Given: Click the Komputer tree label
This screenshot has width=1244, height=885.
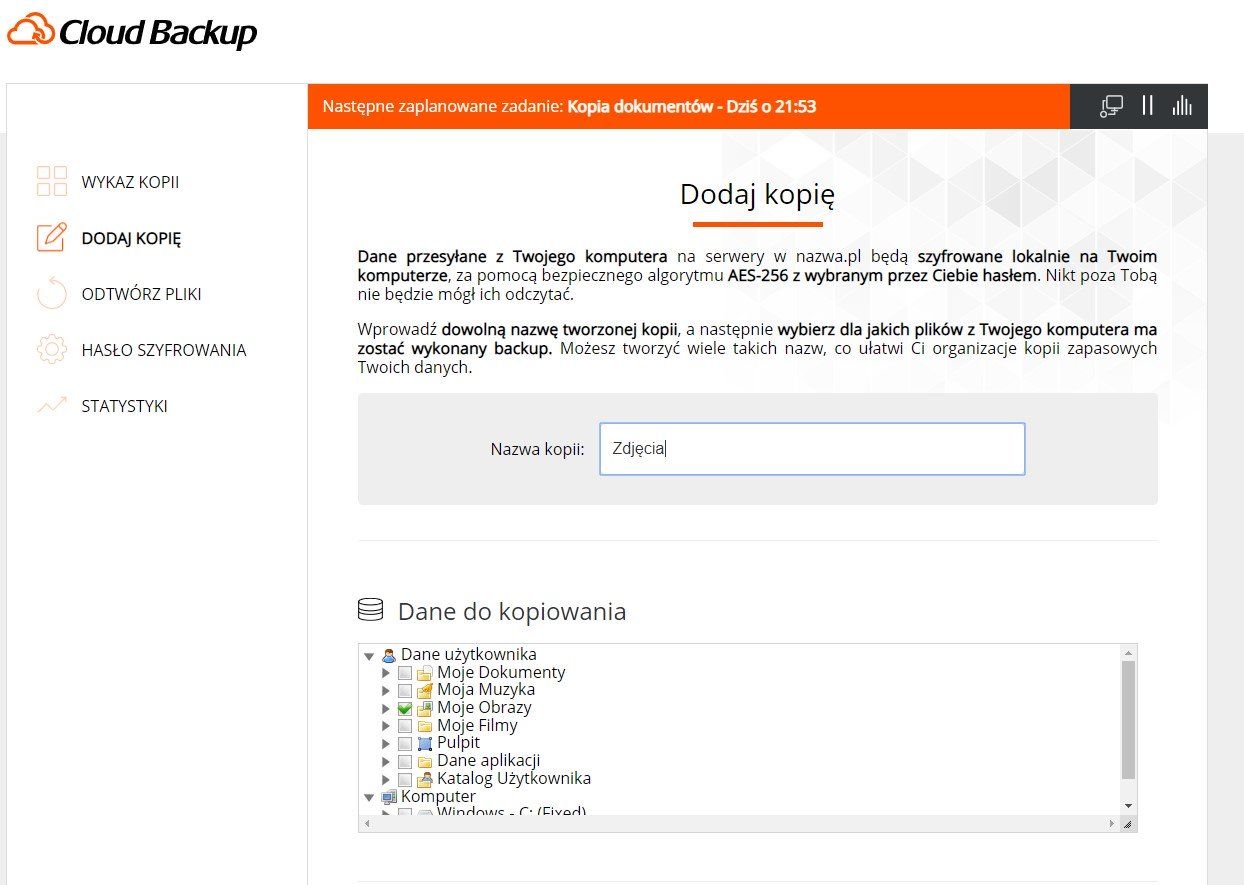Looking at the screenshot, I should click(438, 797).
